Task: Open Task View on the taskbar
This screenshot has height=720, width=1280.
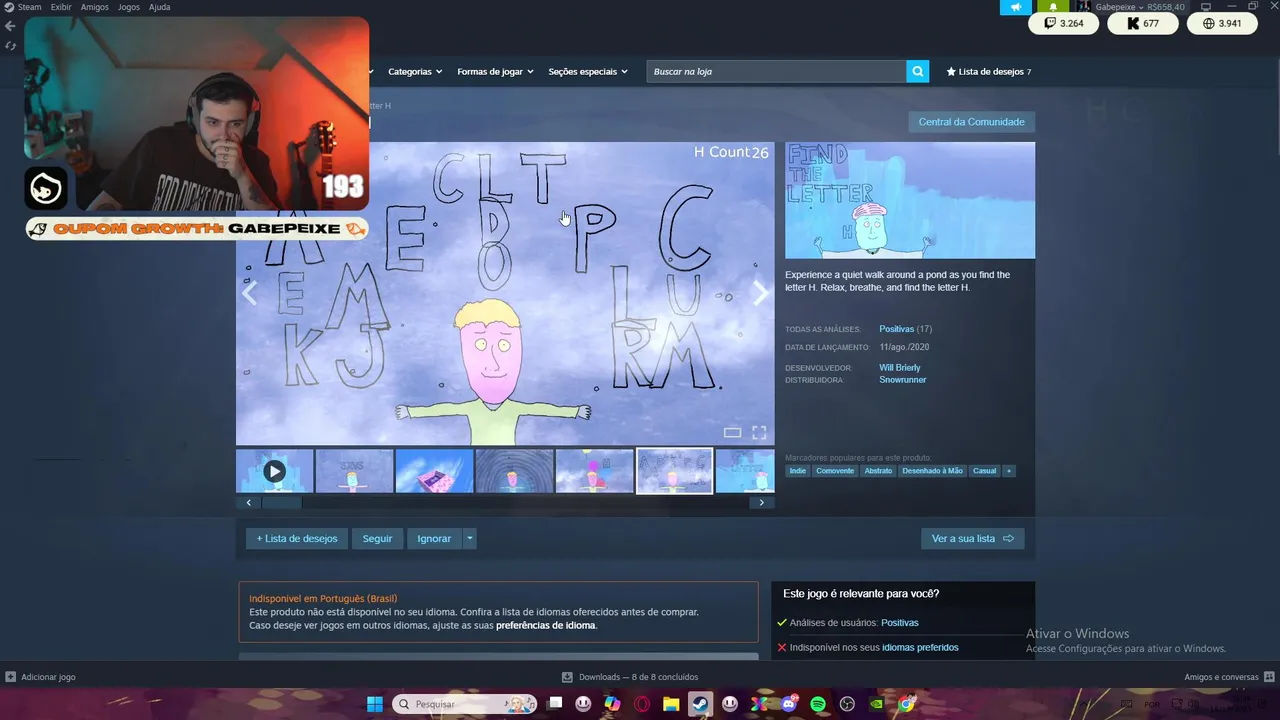Action: [556, 704]
